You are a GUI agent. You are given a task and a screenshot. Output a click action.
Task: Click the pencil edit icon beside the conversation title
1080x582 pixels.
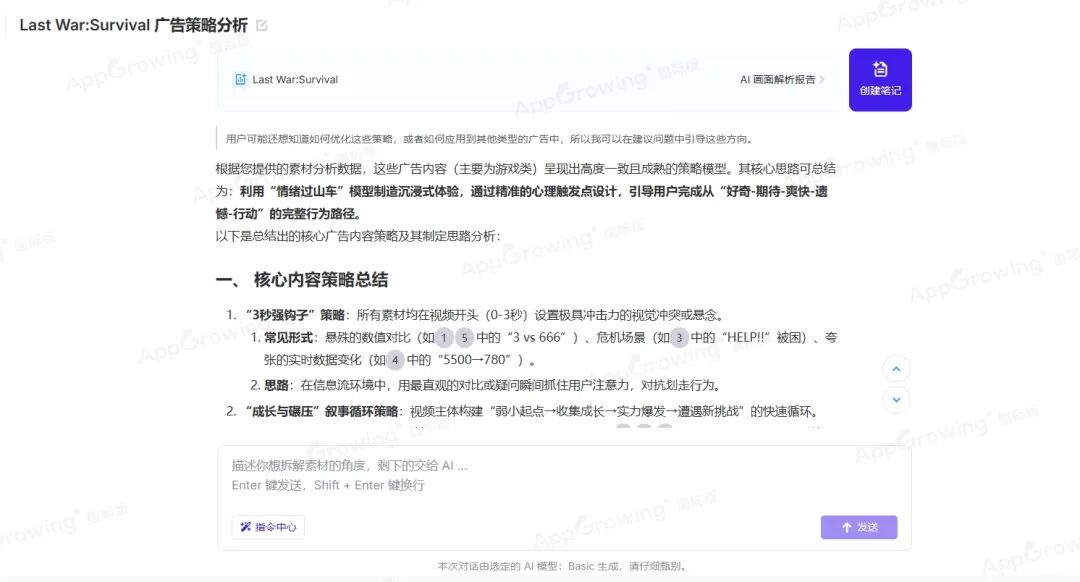point(262,23)
